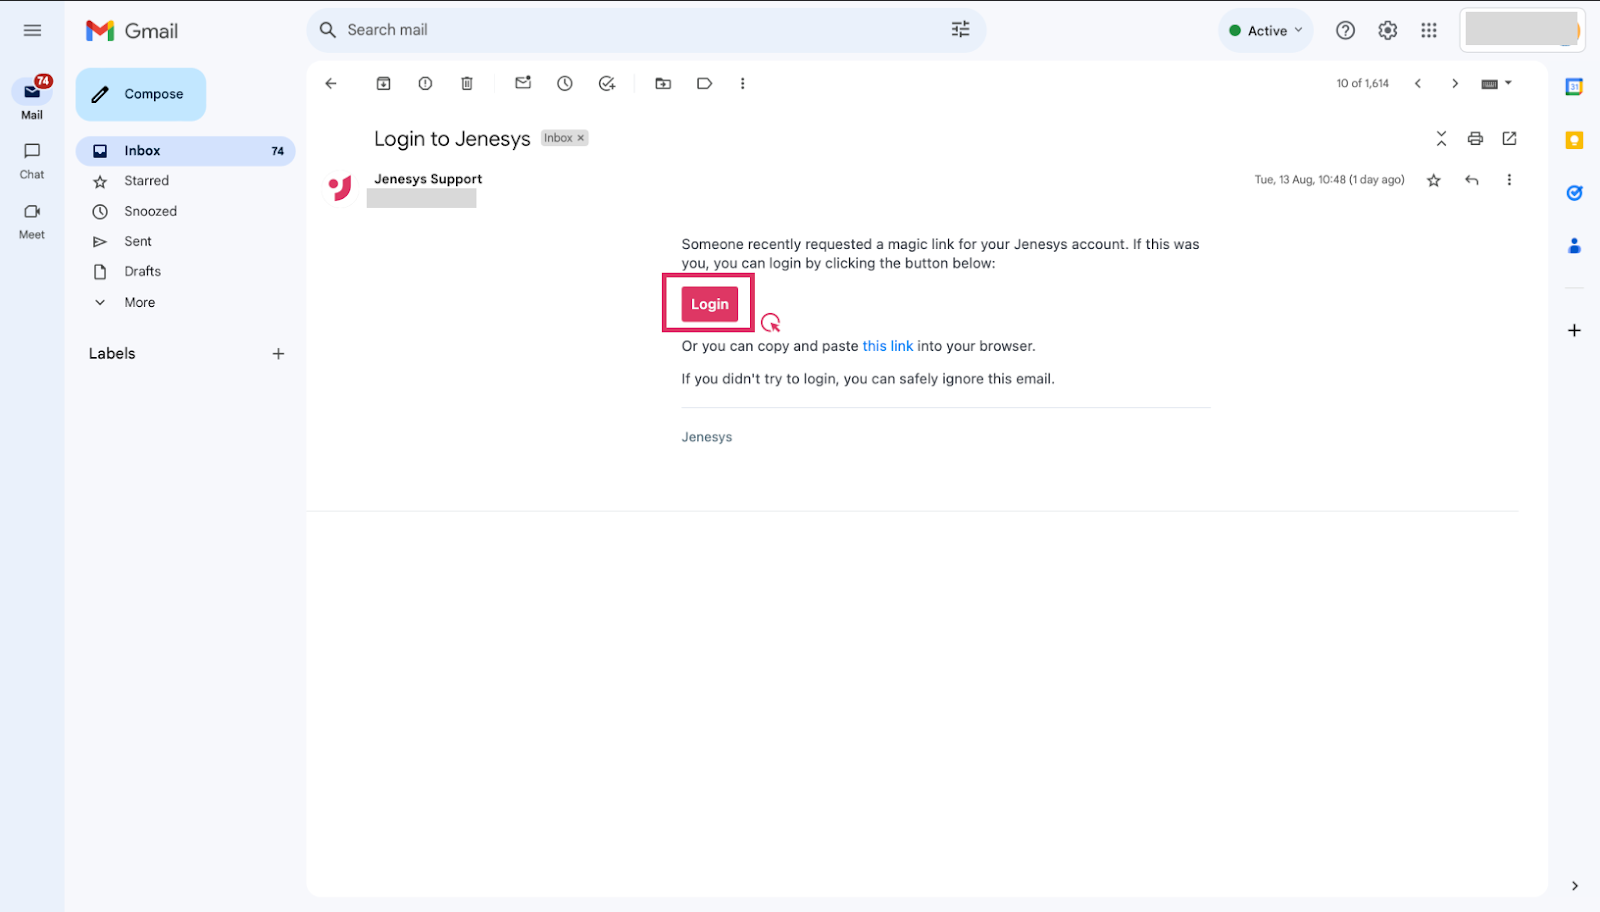This screenshot has width=1600, height=912.
Task: Click Jenesys Support sender name
Action: (x=428, y=179)
